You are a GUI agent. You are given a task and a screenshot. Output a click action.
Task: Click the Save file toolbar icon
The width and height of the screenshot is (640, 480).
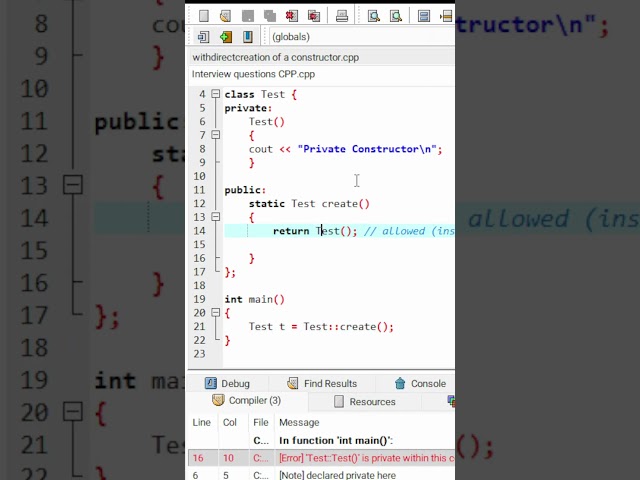248,16
